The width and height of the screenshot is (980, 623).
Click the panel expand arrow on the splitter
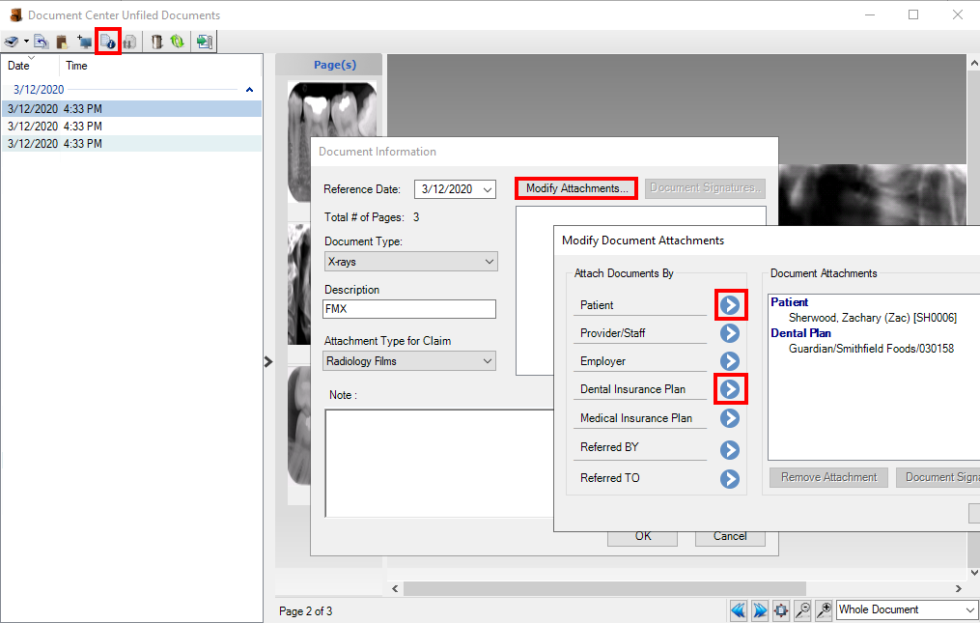click(268, 362)
